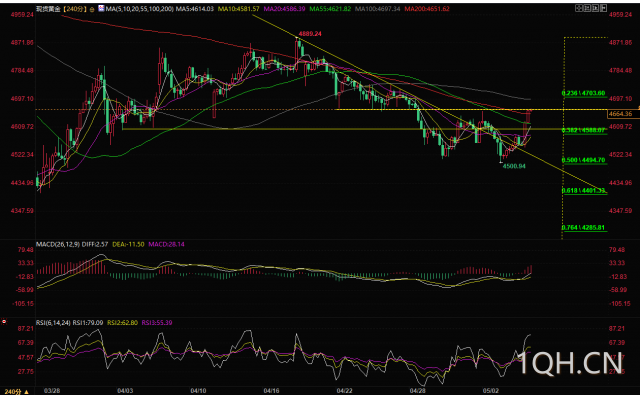The width and height of the screenshot is (640, 400).
Task: Click the gray MA100:4697.34 value
Action: (378, 9)
